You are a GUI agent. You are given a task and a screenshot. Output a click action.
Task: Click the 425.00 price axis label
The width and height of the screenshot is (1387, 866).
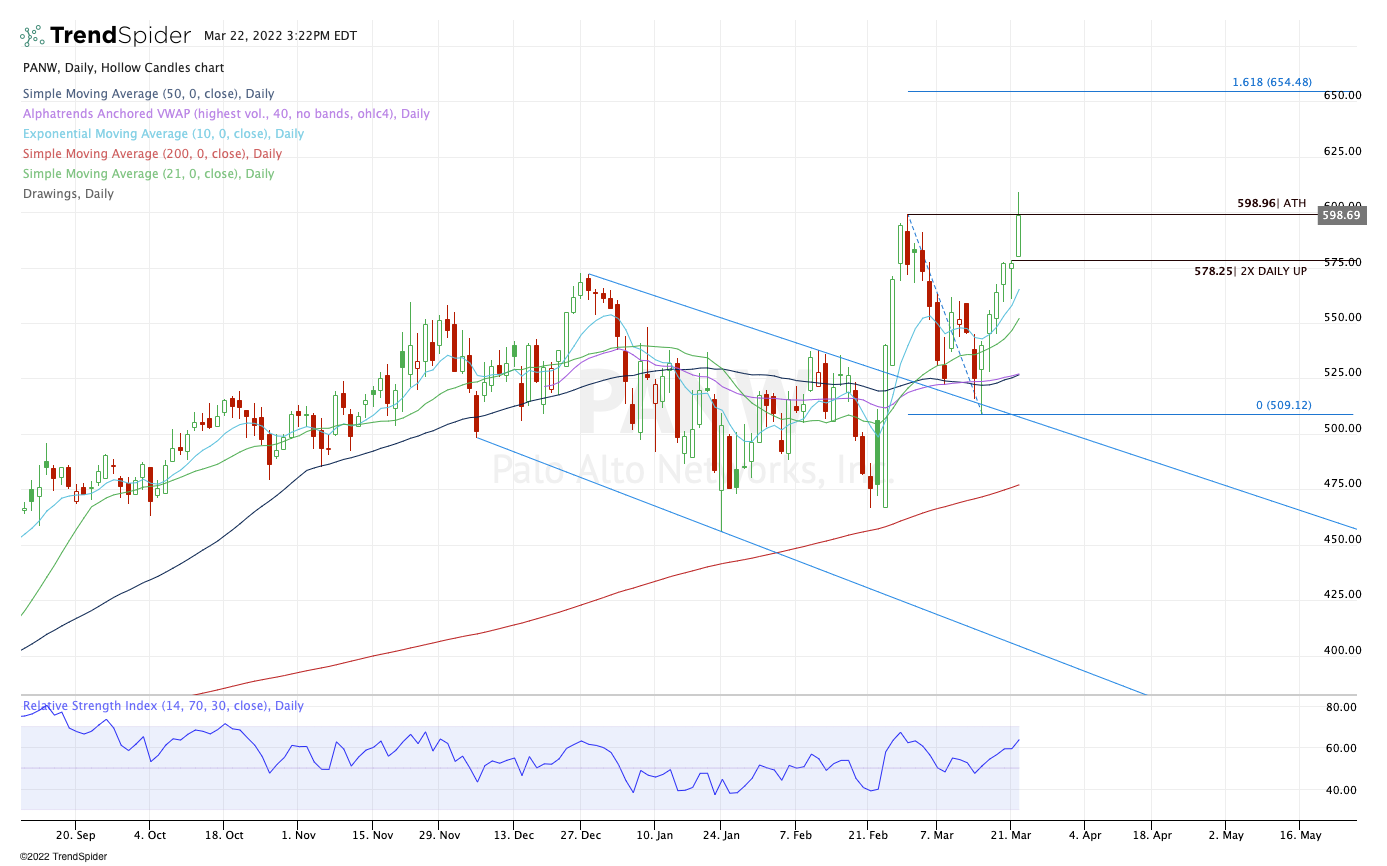point(1341,594)
